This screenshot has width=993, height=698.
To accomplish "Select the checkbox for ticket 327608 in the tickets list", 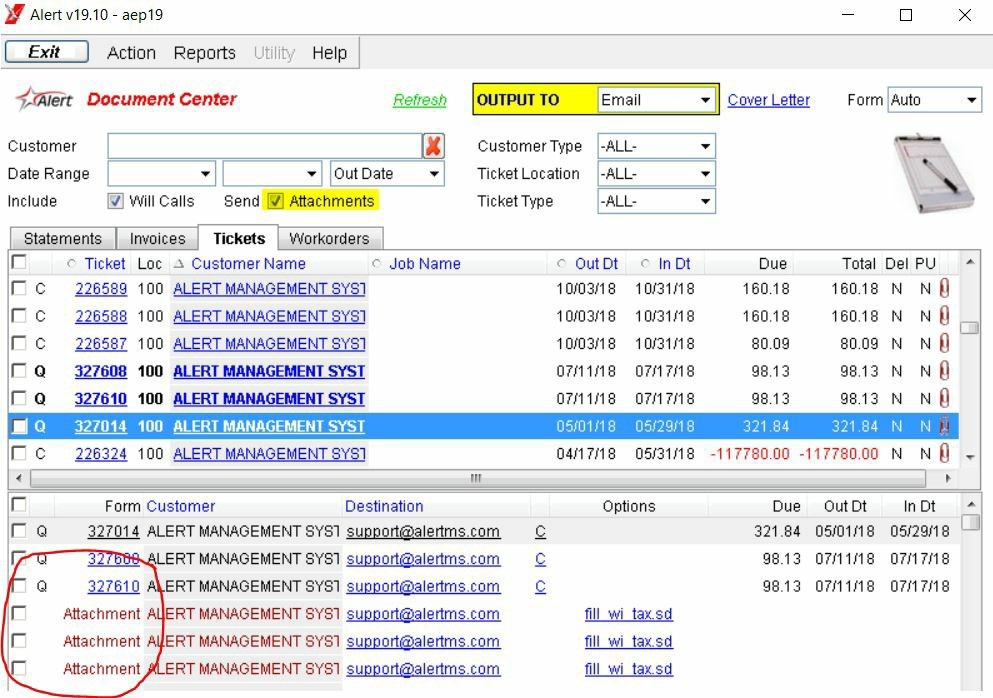I will [19, 371].
